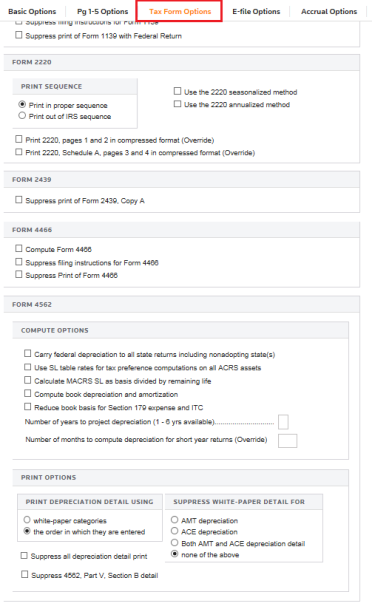Check Calculate MACRS SL as basis divided
This screenshot has width=372, height=609.
click(x=28, y=380)
